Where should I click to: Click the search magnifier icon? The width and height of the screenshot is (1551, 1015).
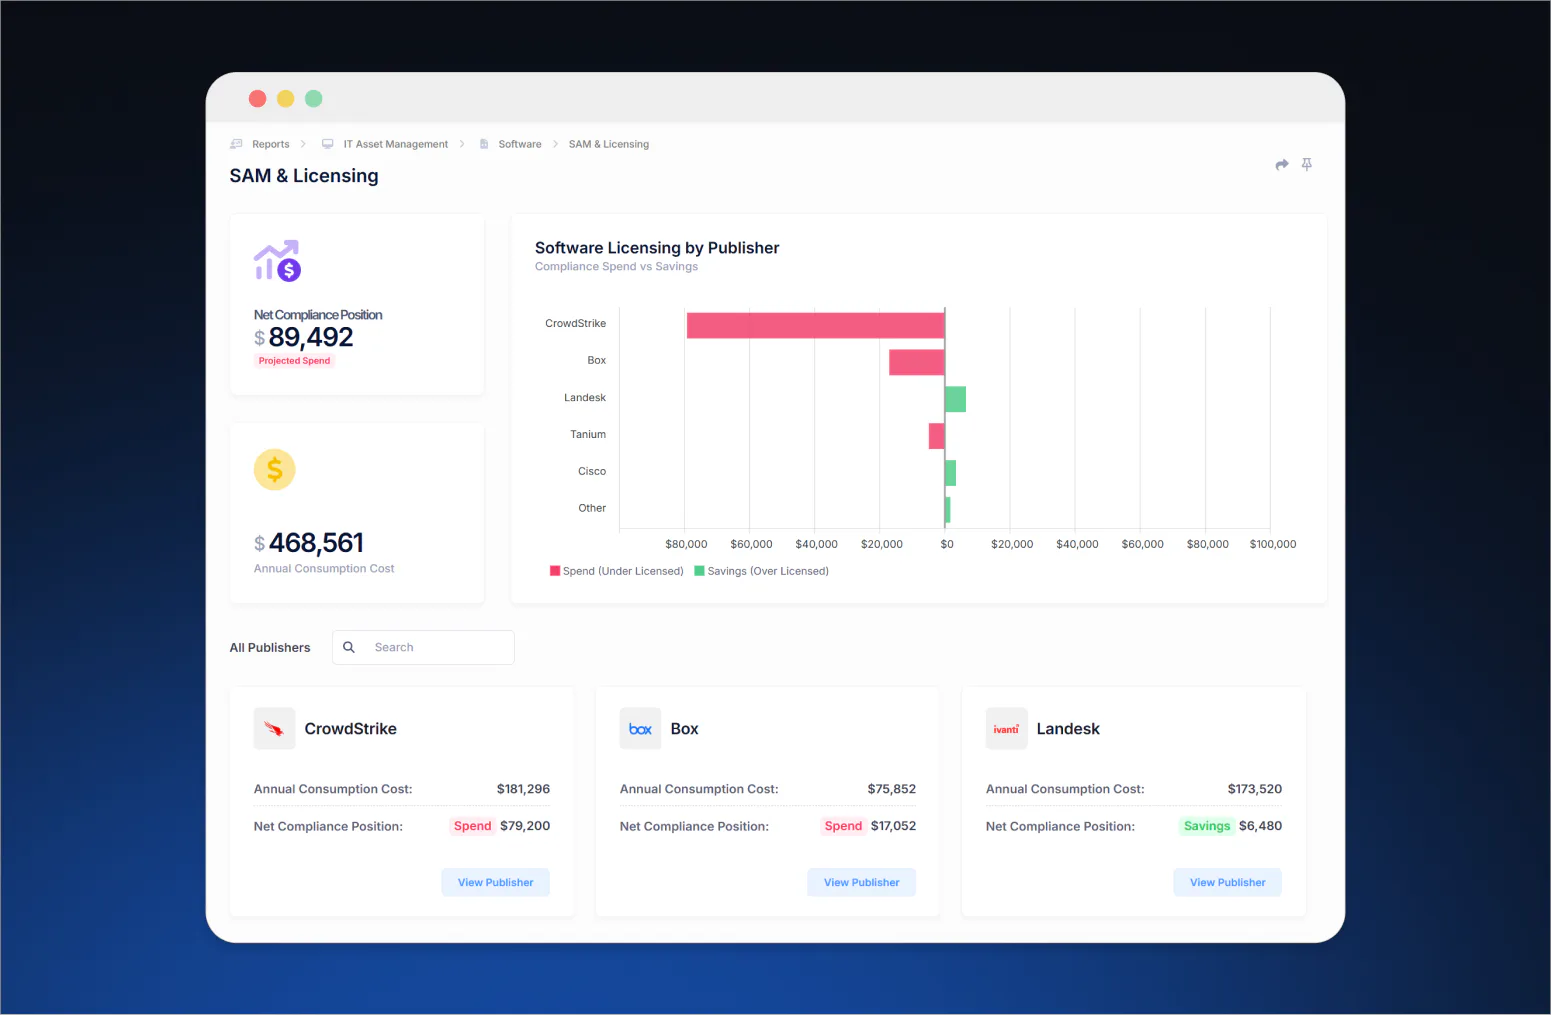point(349,647)
